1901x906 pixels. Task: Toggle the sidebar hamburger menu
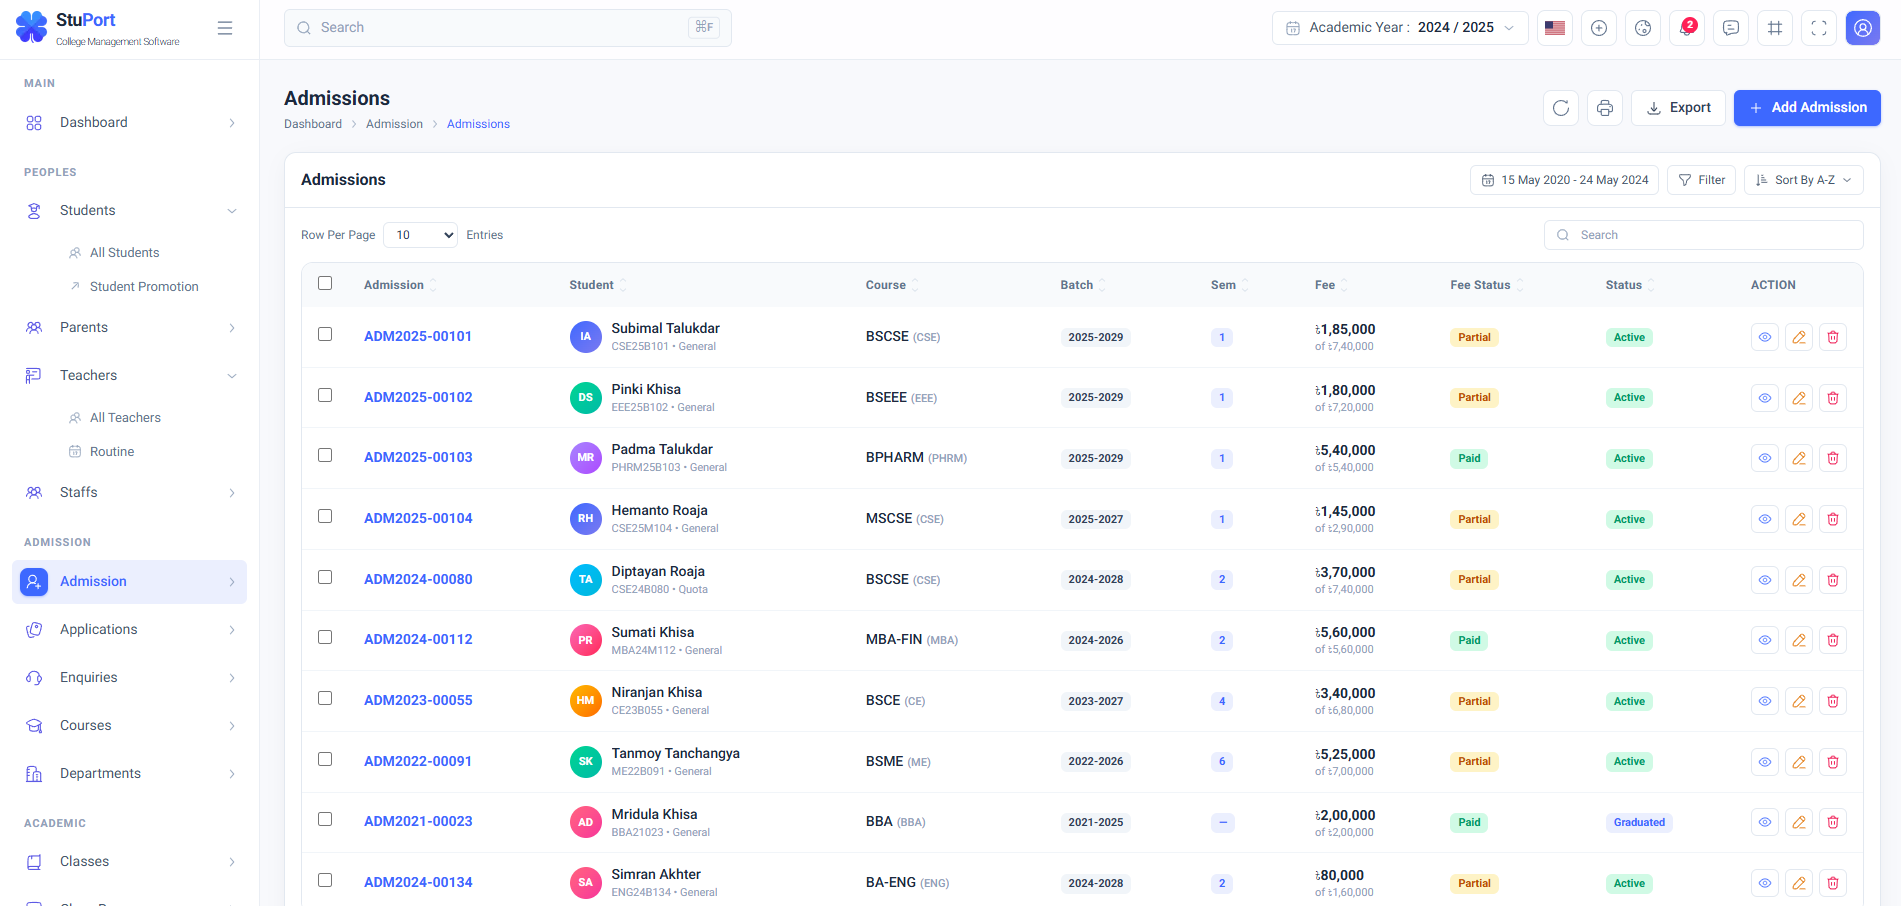(225, 28)
